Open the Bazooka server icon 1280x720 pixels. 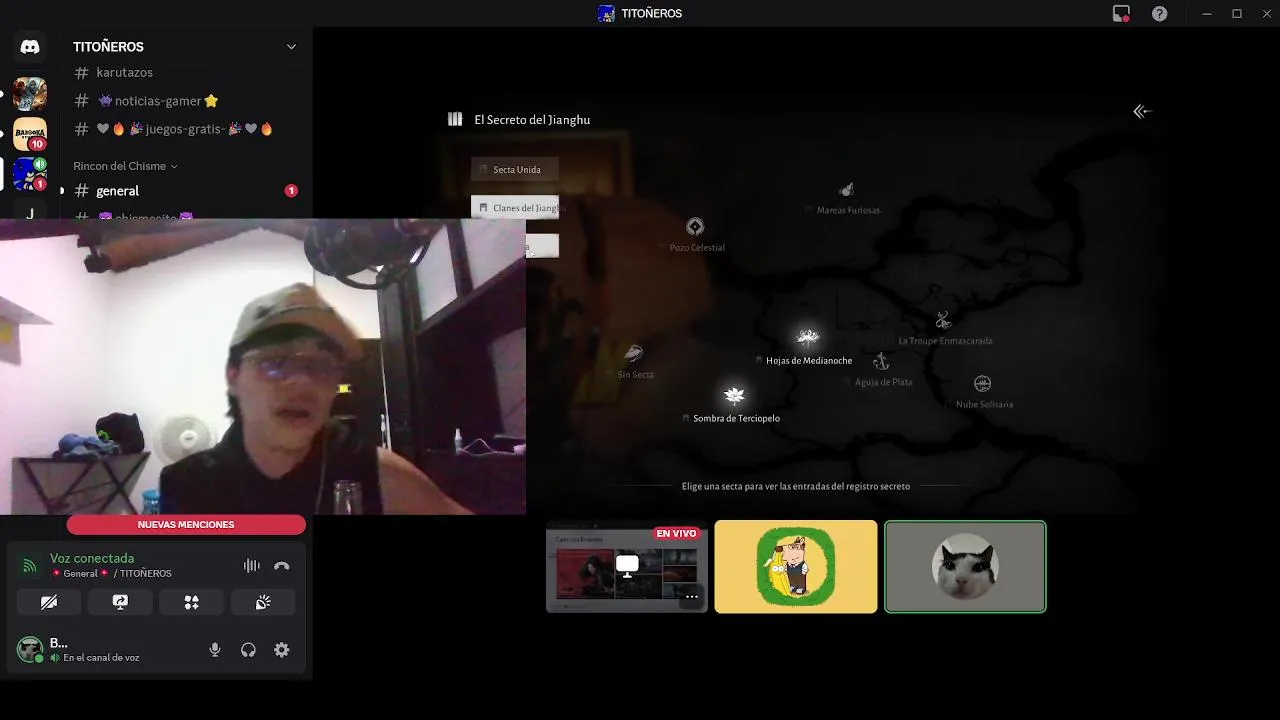point(29,134)
